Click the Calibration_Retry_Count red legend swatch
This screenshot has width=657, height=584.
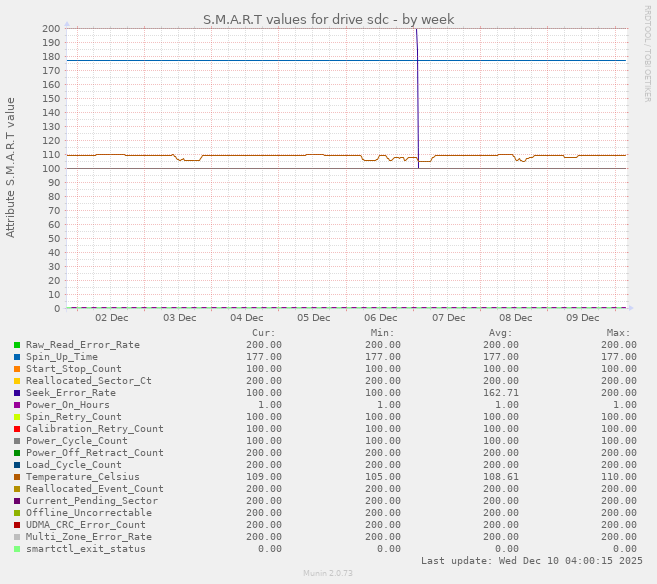tap(17, 429)
